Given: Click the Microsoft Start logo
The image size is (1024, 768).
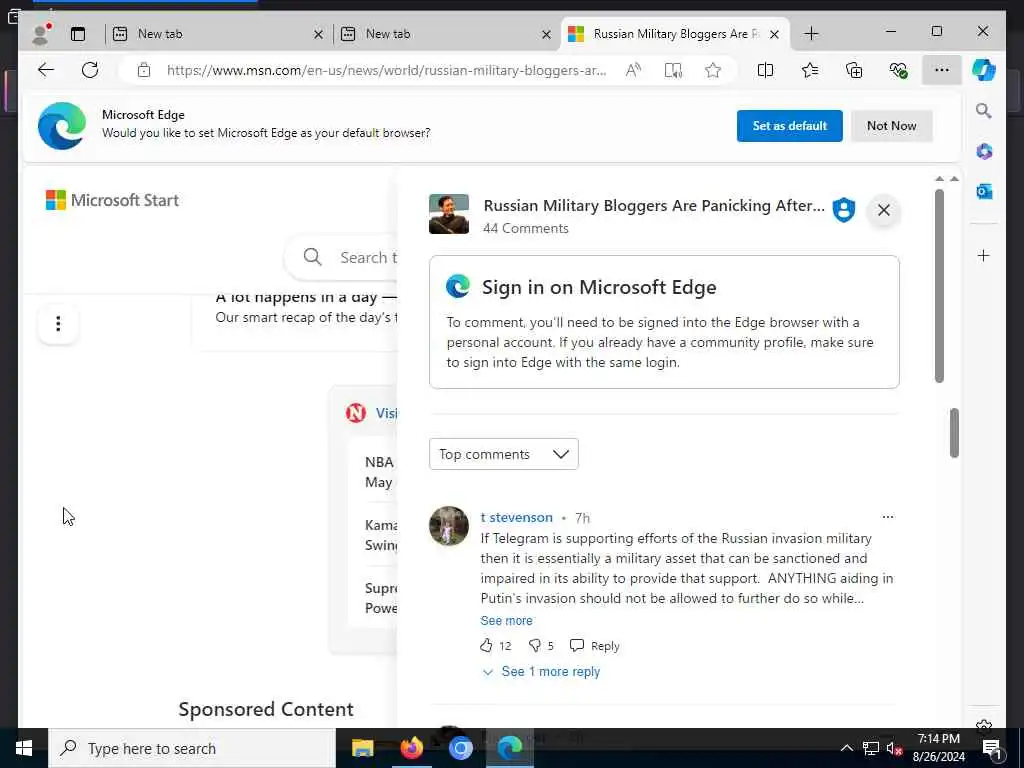Looking at the screenshot, I should point(112,200).
